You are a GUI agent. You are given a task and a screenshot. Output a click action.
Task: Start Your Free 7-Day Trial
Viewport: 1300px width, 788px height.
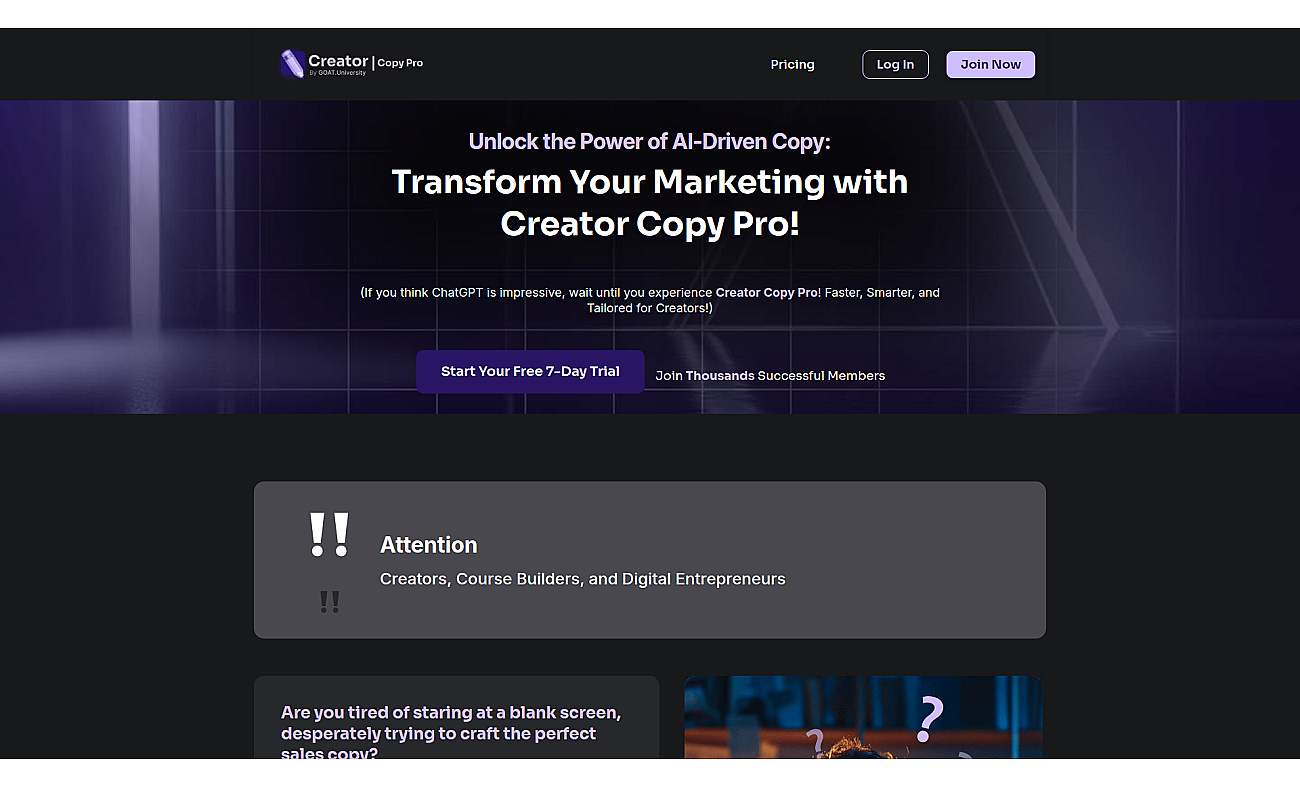point(530,371)
